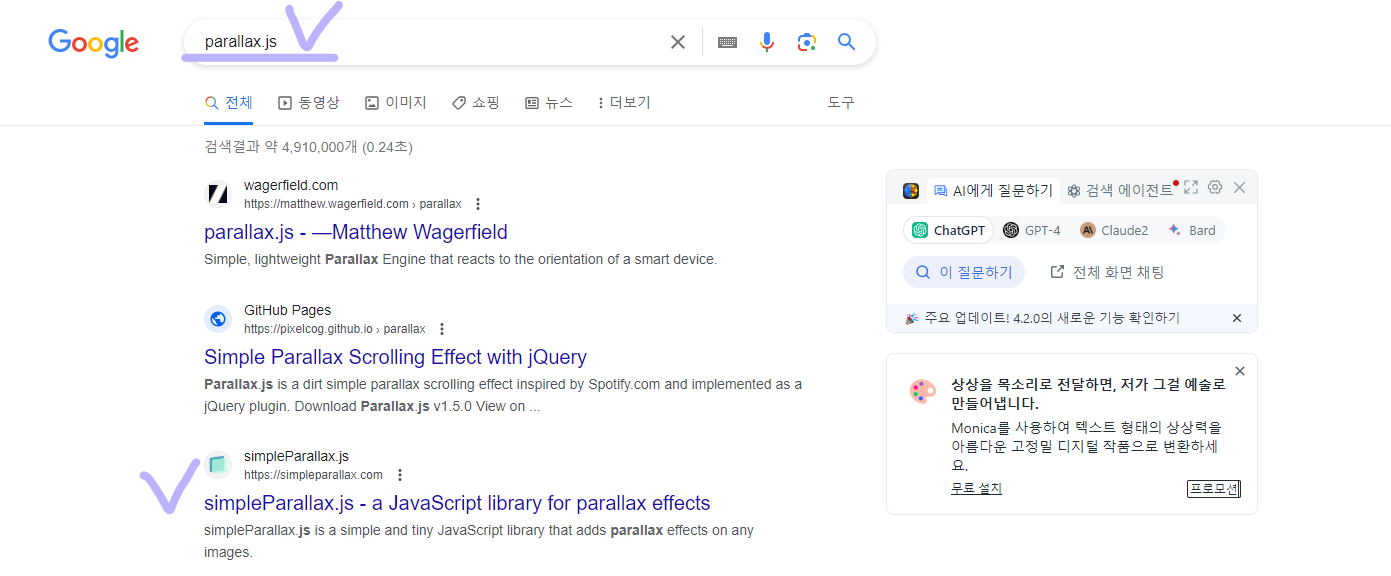Close the Monica AI panel
This screenshot has width=1391, height=576.
pyautogui.click(x=1240, y=187)
